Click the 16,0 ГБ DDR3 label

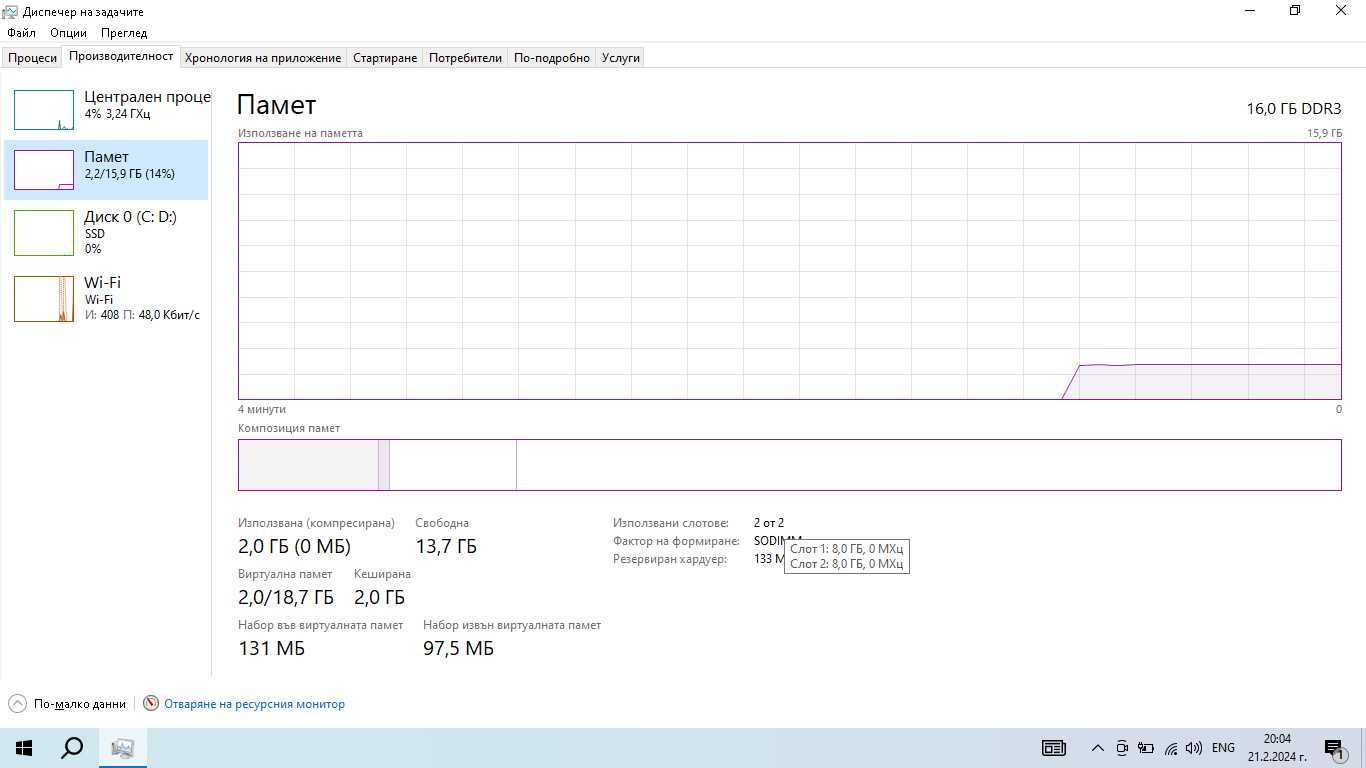[x=1293, y=108]
